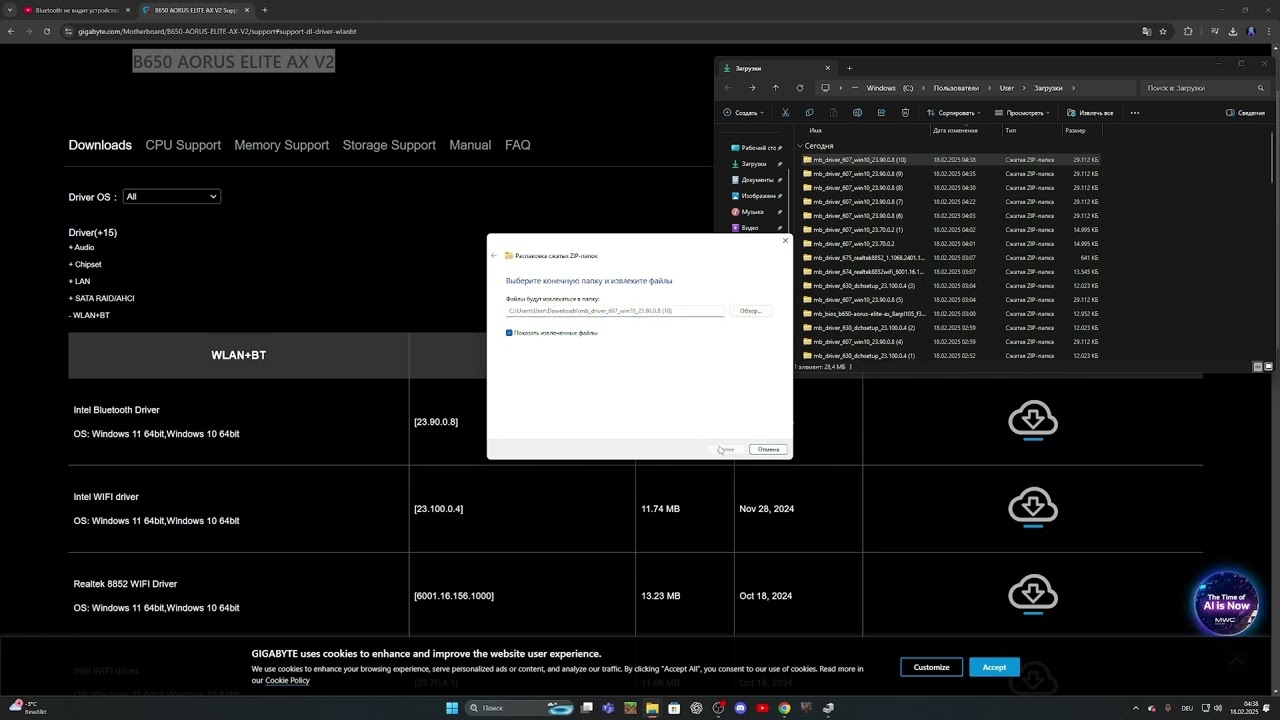Expand the SATA RAID/AHCI category
Viewport: 1280px width, 720px height.
tap(101, 298)
